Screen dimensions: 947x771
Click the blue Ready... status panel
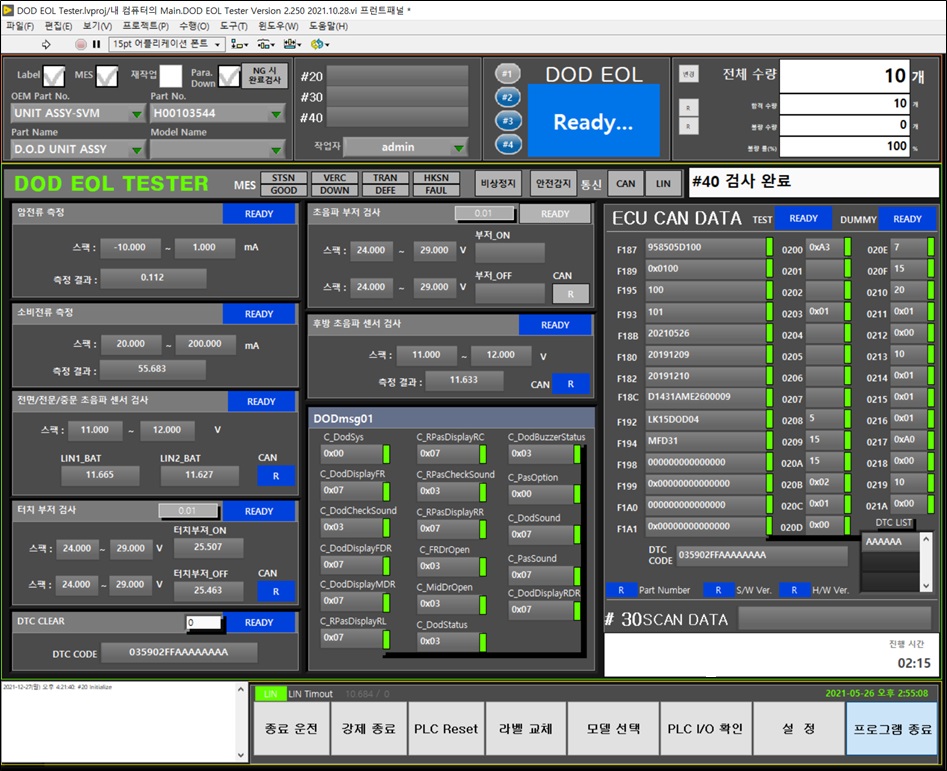coord(593,122)
